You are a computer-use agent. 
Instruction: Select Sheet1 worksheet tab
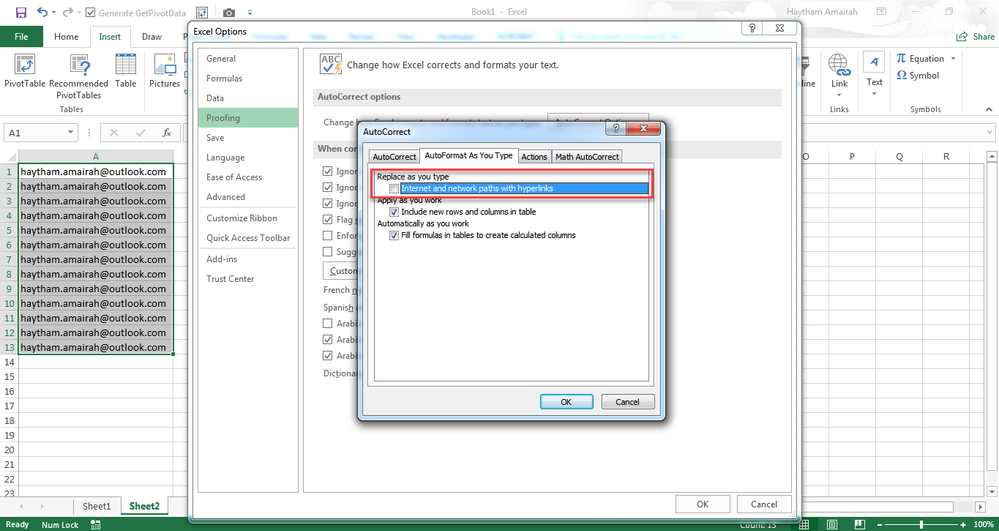pos(96,506)
